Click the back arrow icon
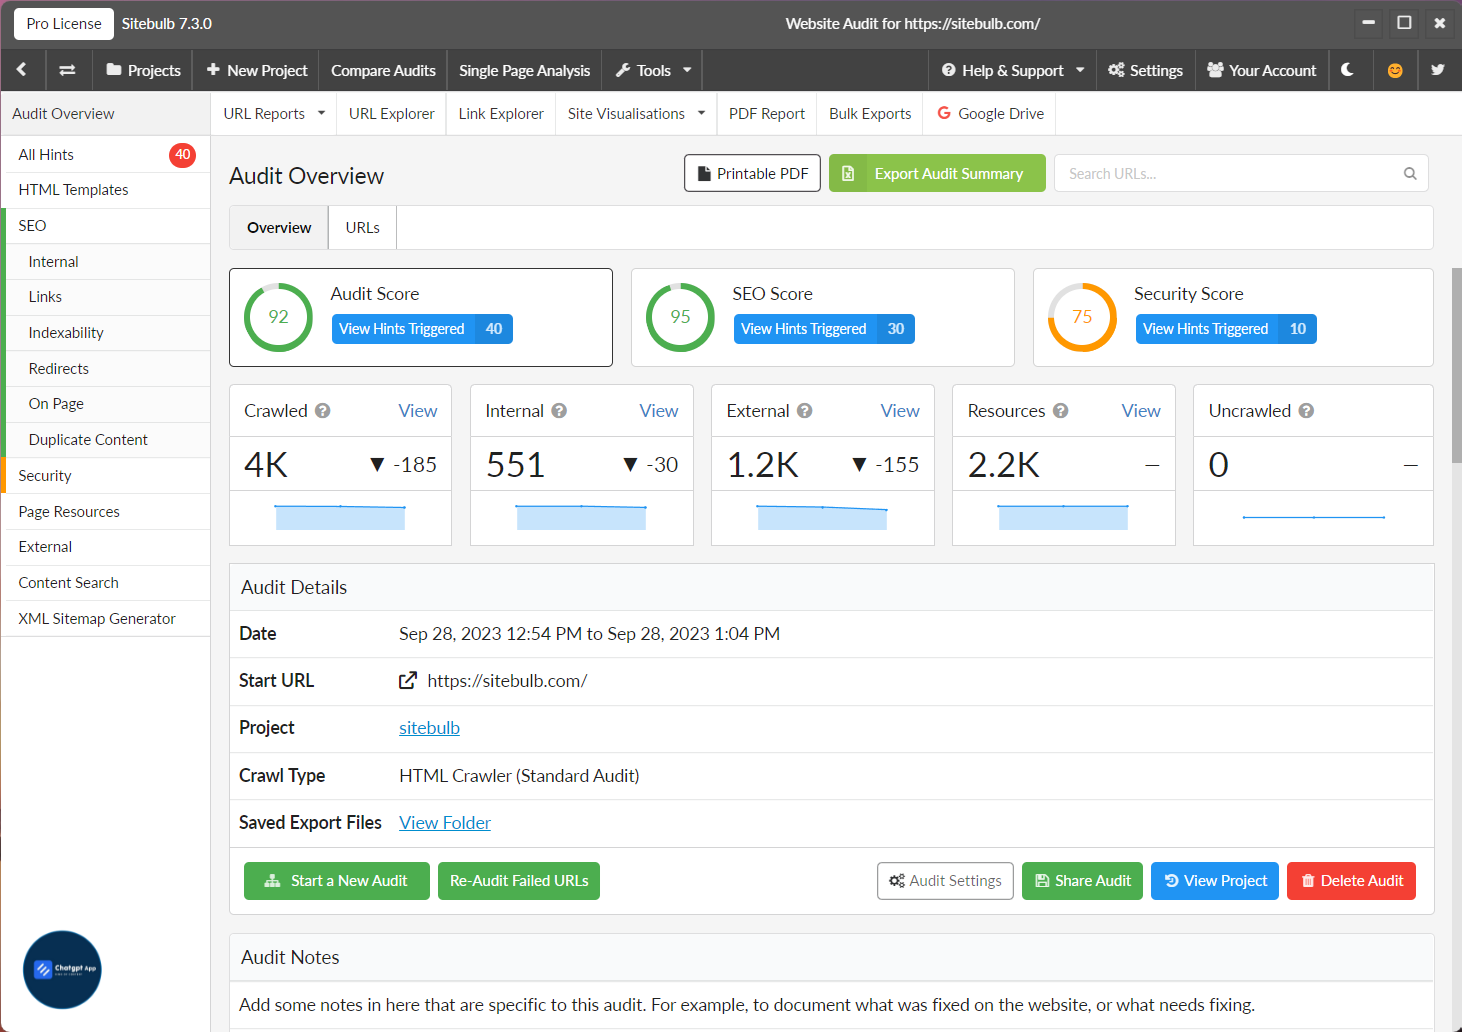Image resolution: width=1462 pixels, height=1032 pixels. (22, 70)
